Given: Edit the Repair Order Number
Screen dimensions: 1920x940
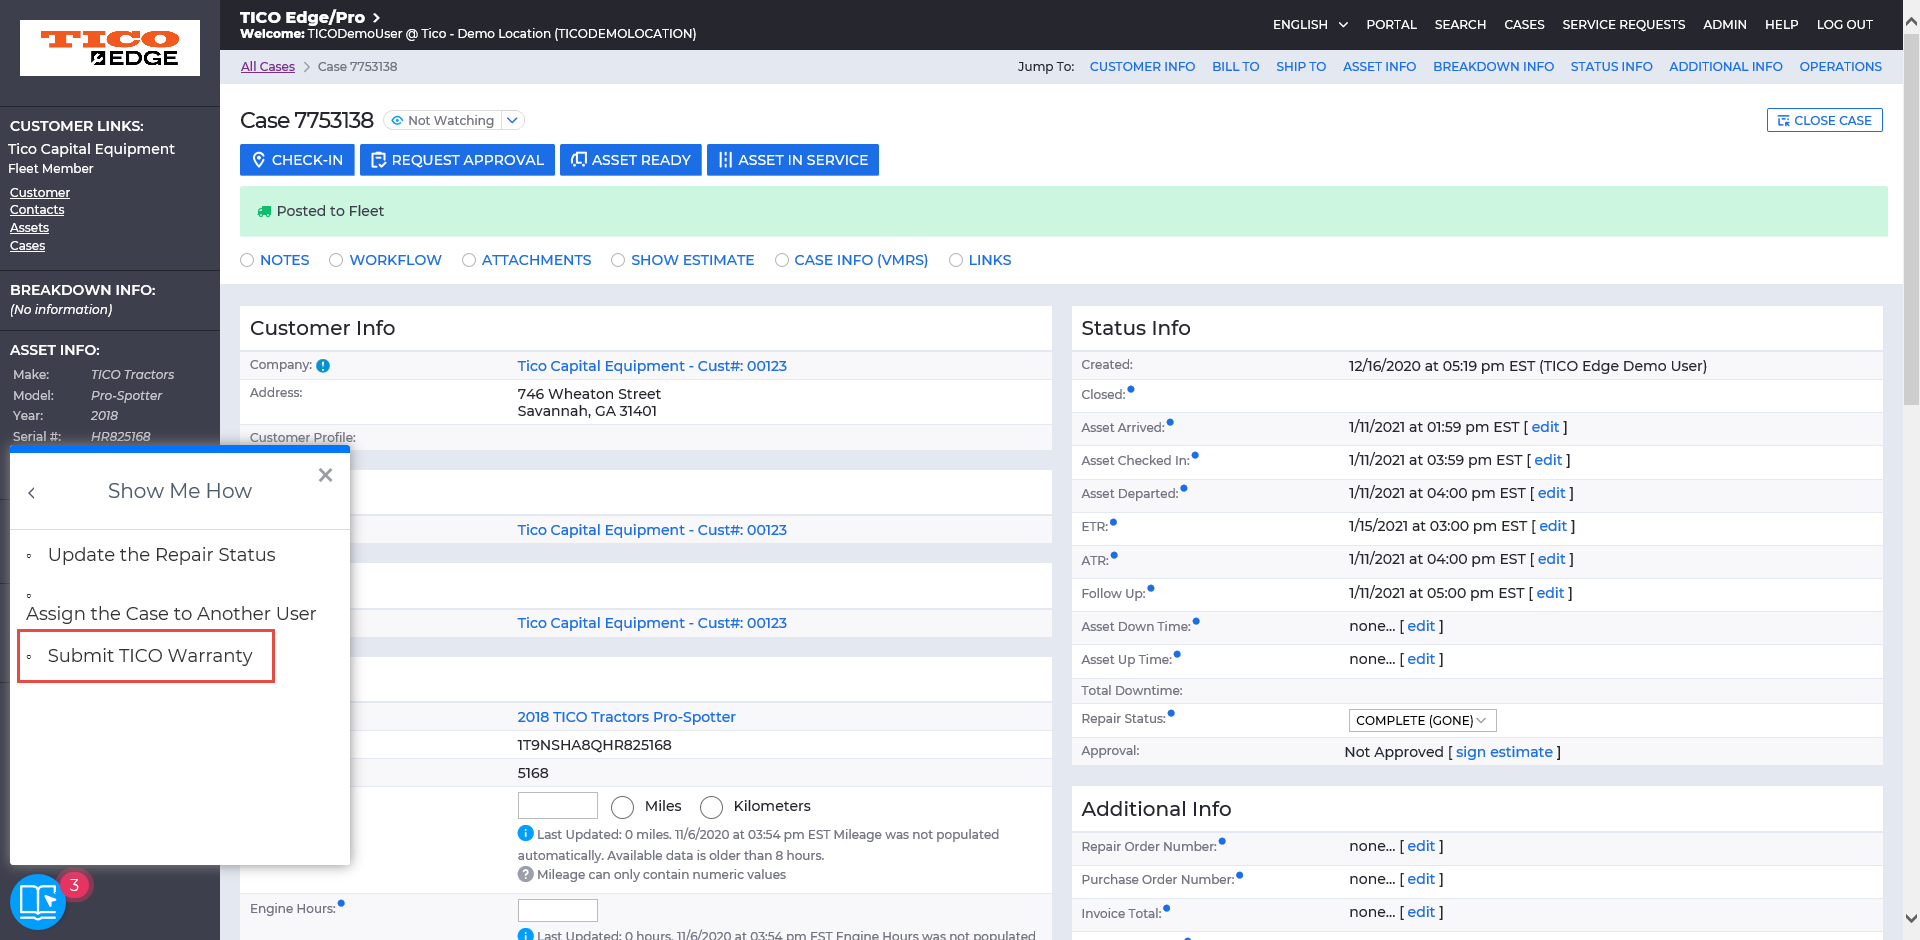Looking at the screenshot, I should pos(1421,846).
